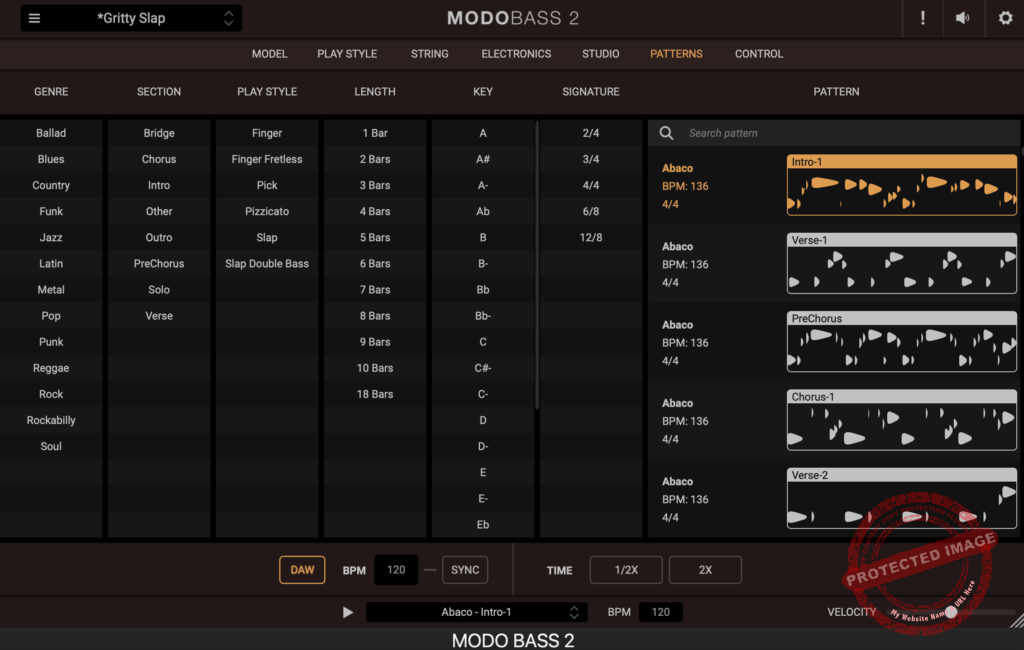This screenshot has height=650, width=1024.
Task: Choose the Funk genre
Action: 51,212
